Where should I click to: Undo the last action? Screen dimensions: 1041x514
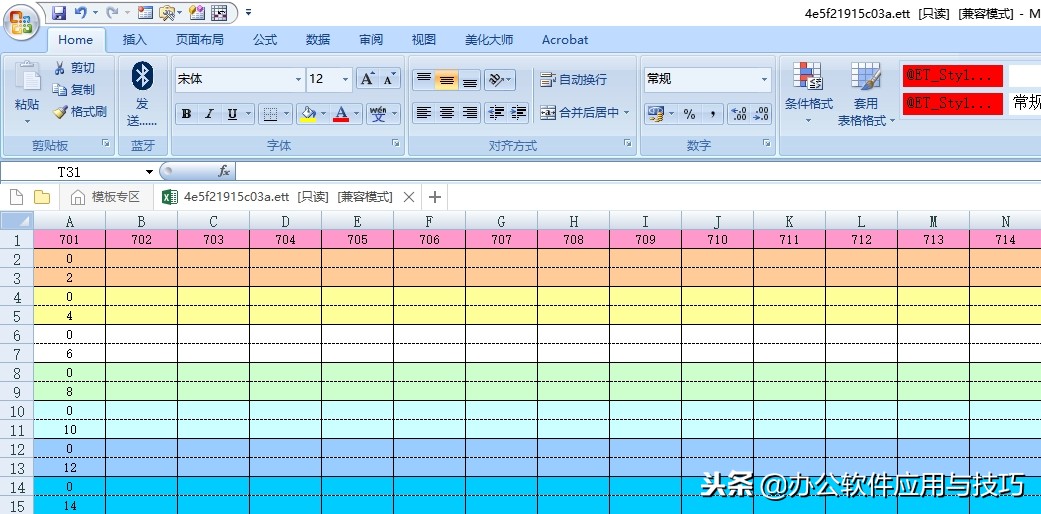80,13
